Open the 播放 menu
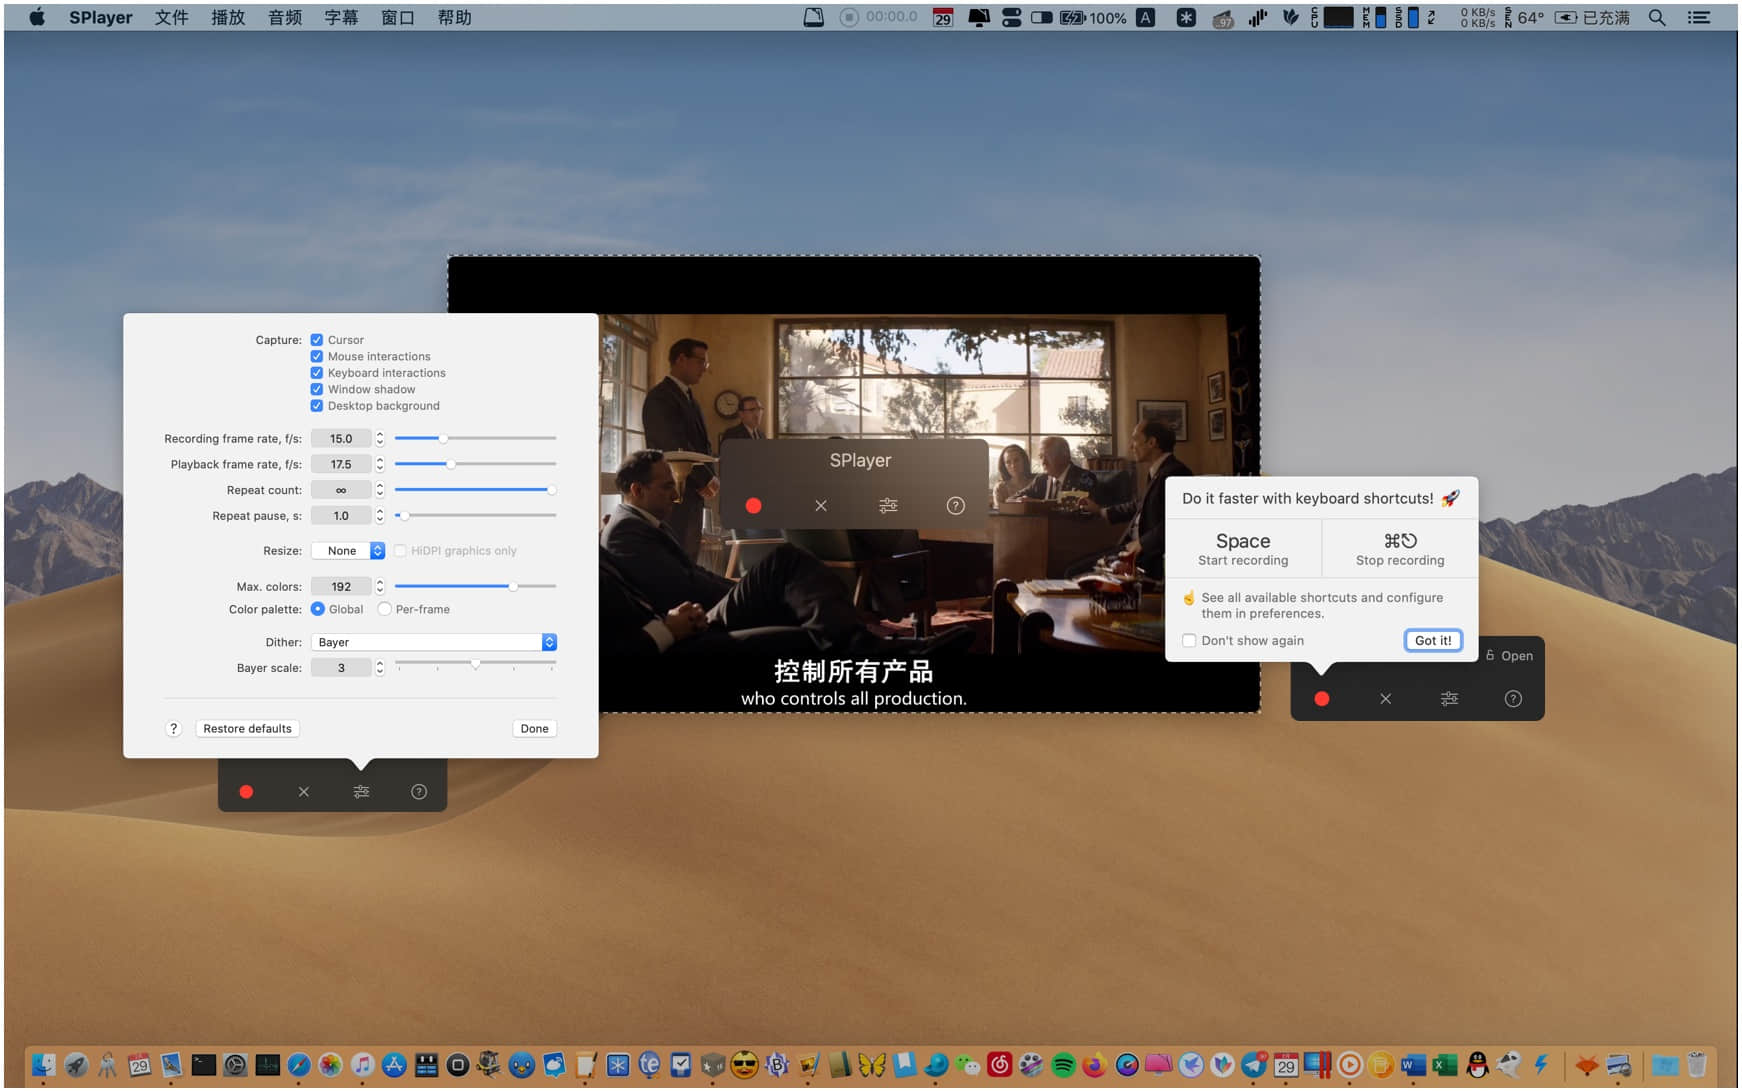Viewport: 1742px width, 1092px height. 228,17
